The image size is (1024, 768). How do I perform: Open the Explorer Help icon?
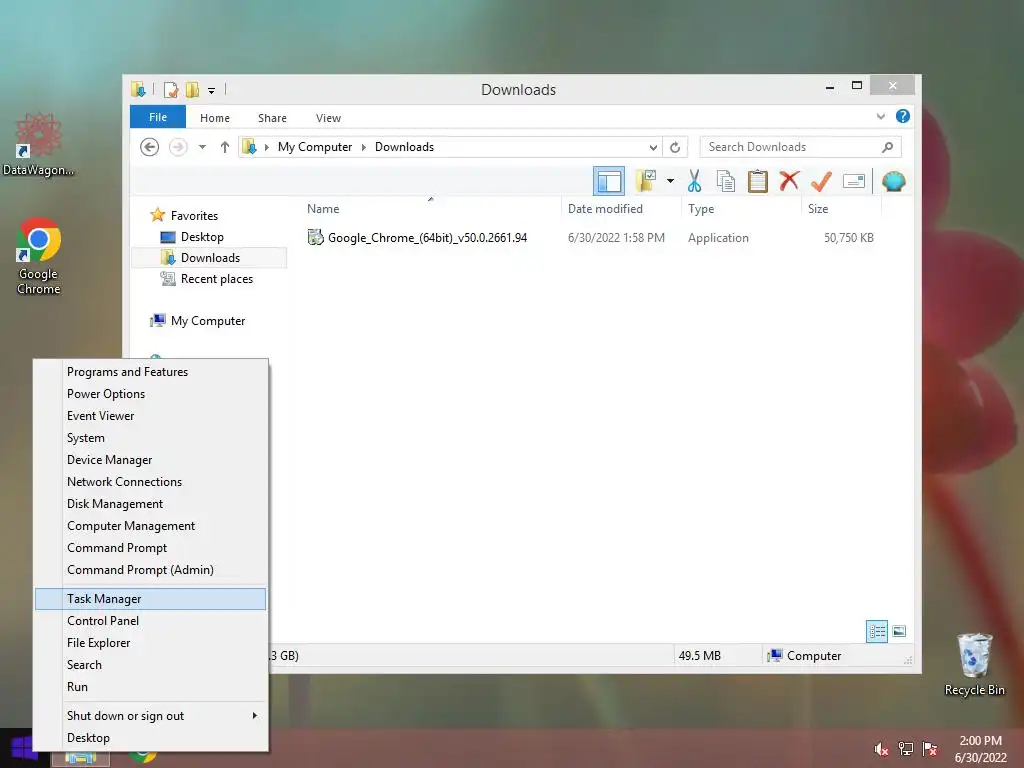point(903,116)
